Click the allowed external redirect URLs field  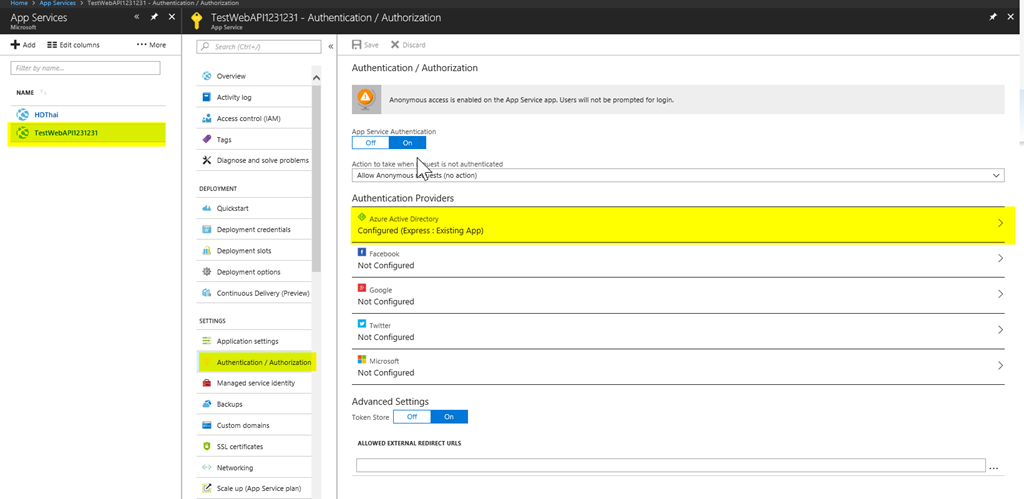(671, 465)
